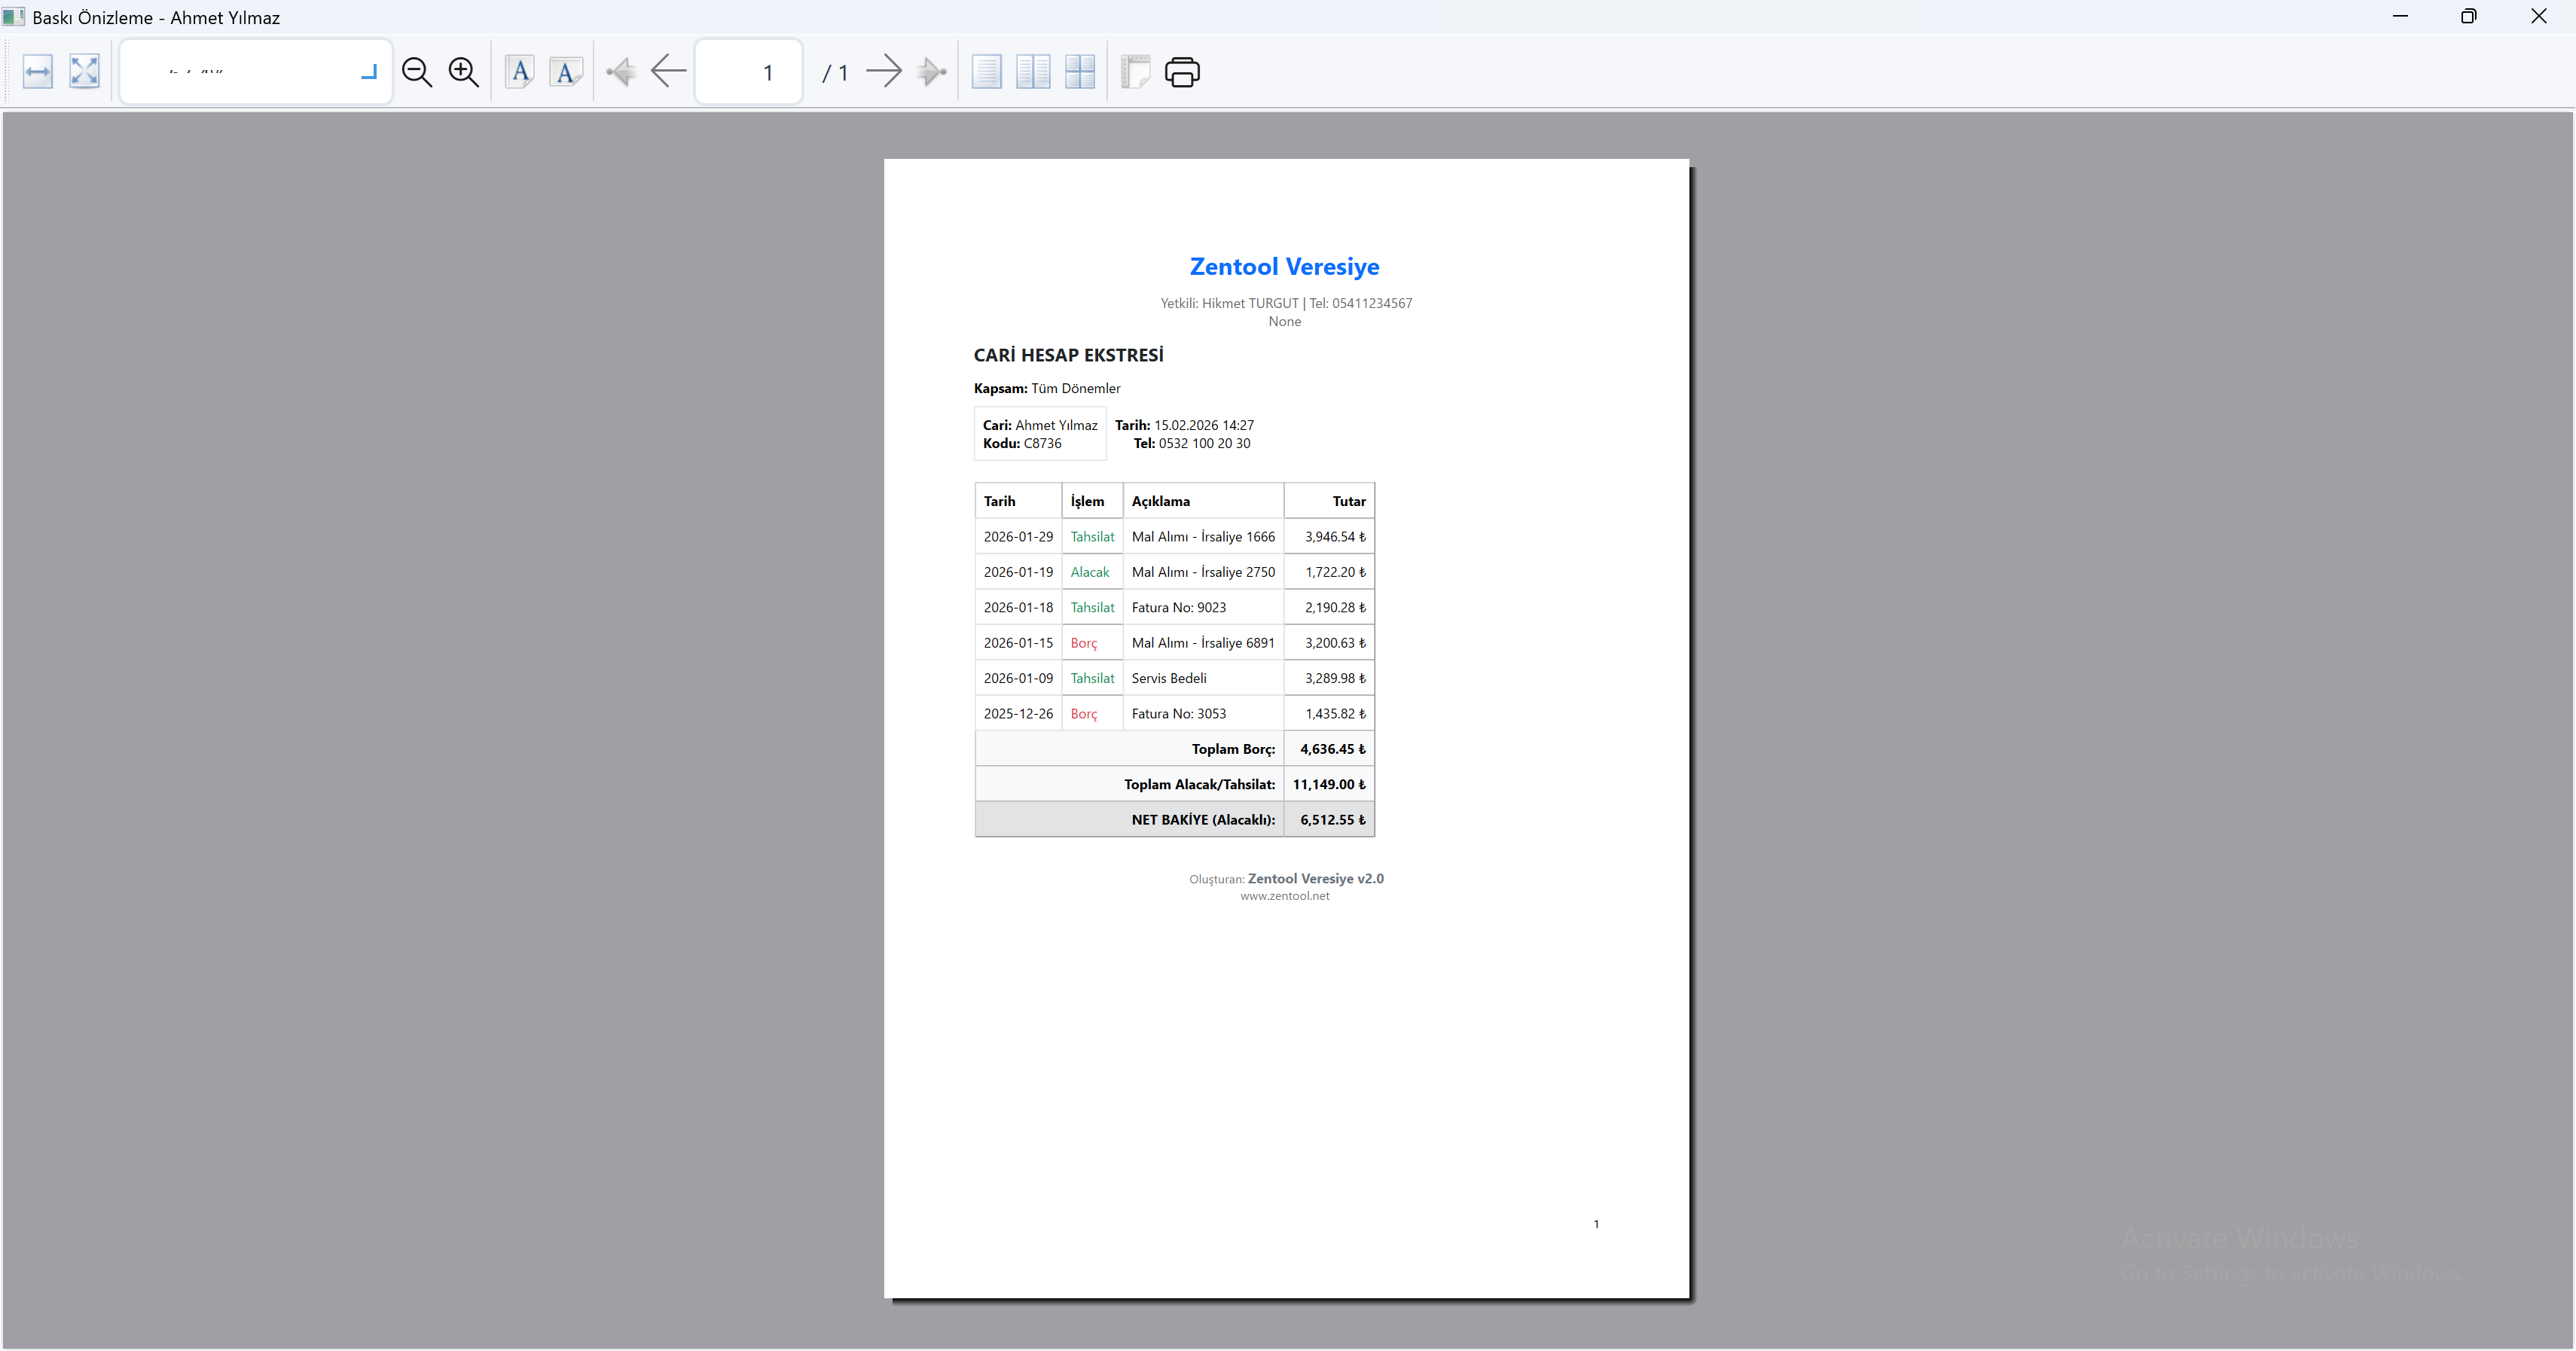Go to the next page
The image size is (2576, 1351).
884,72
